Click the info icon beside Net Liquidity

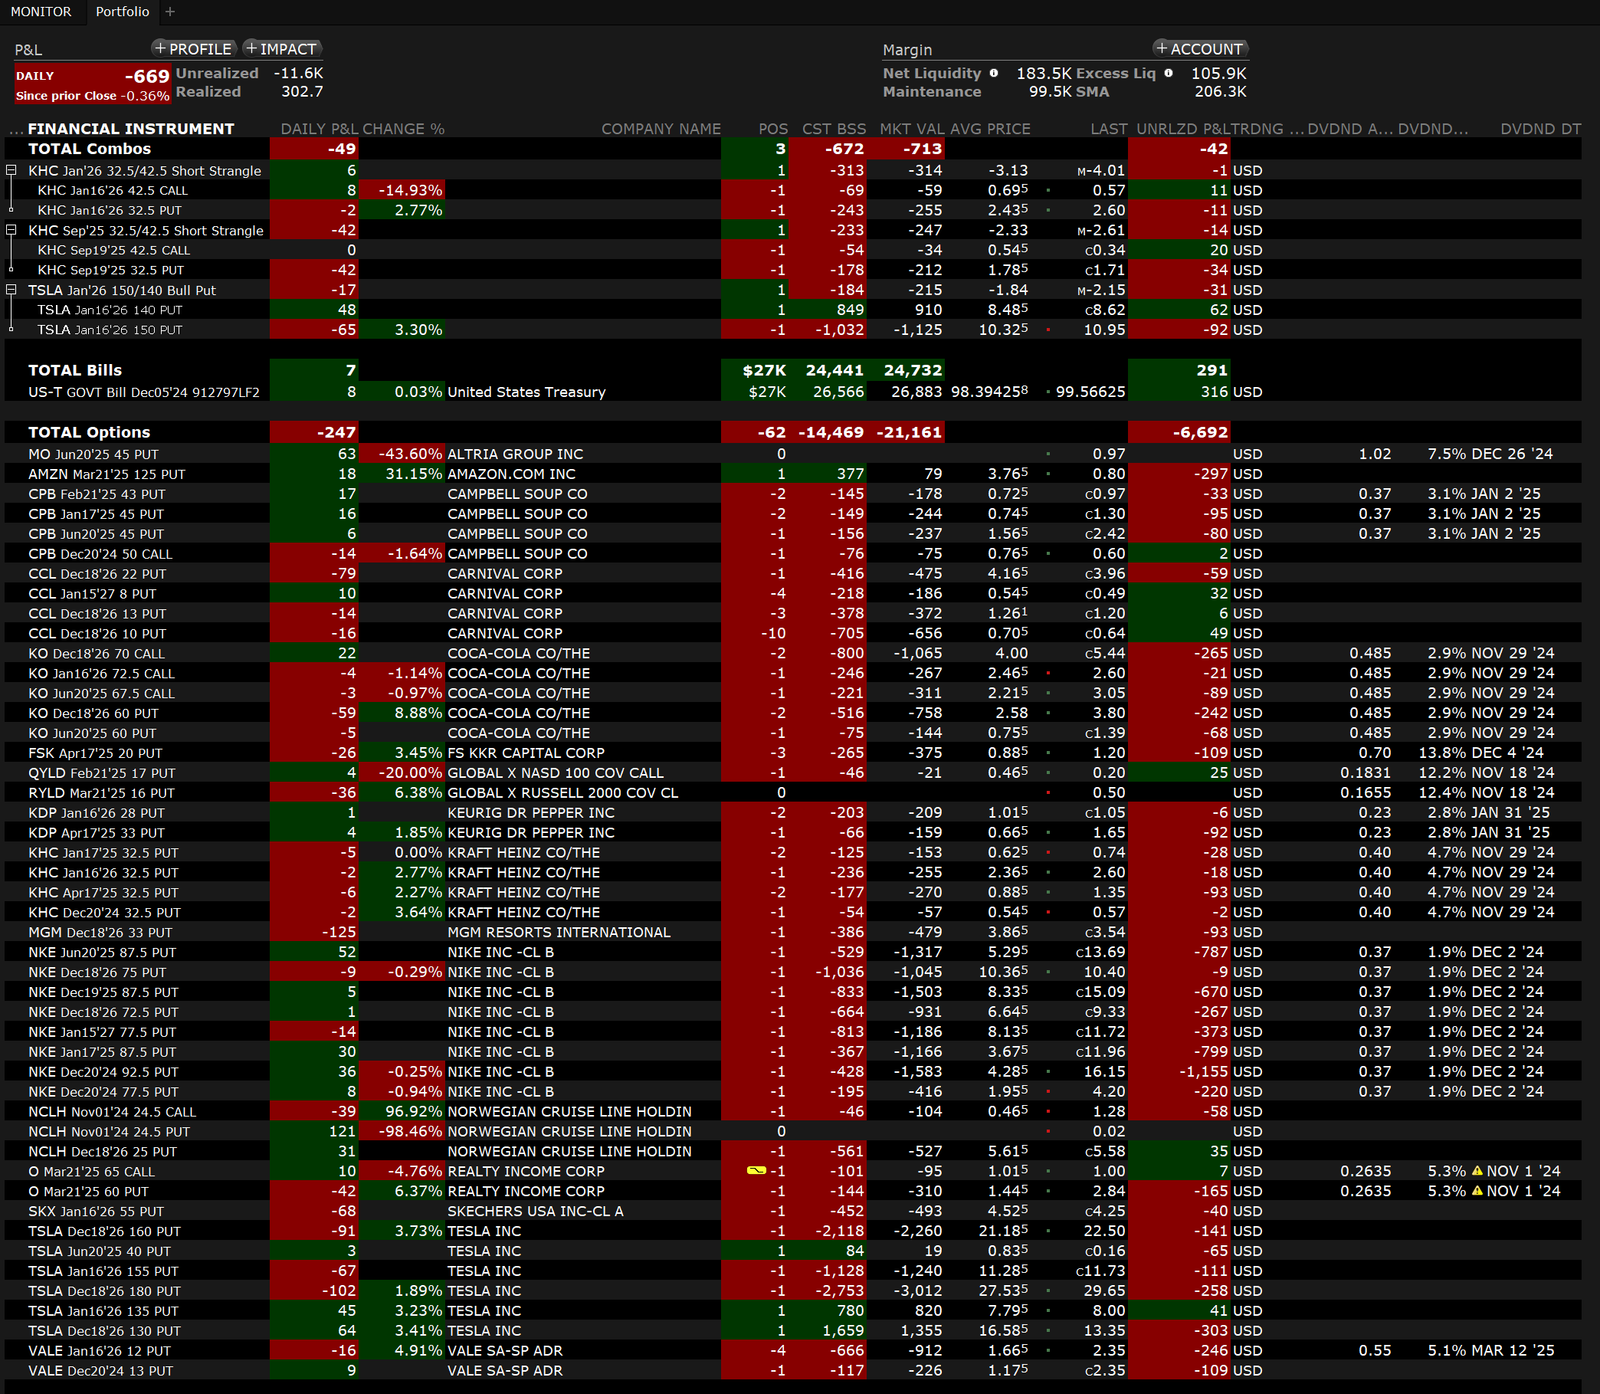pos(993,73)
